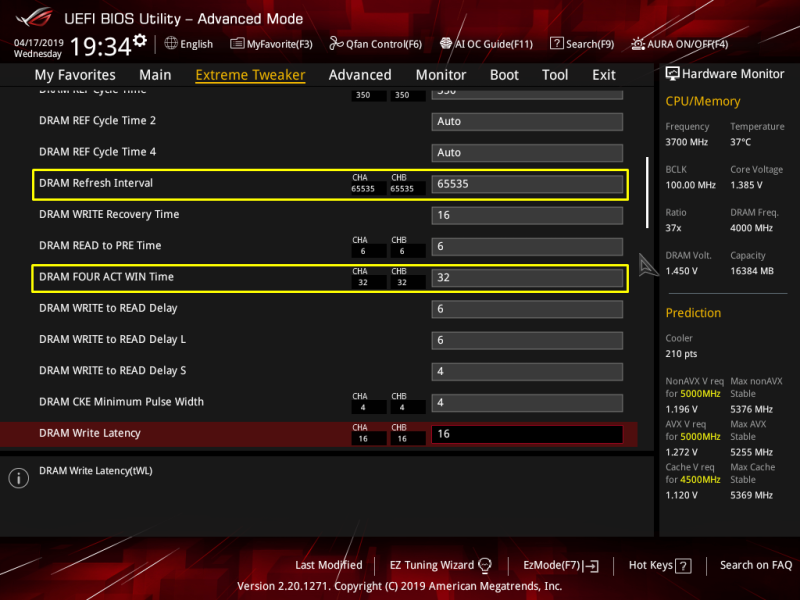This screenshot has height=600, width=800.
Task: Click the Search magnifier icon
Action: point(559,44)
